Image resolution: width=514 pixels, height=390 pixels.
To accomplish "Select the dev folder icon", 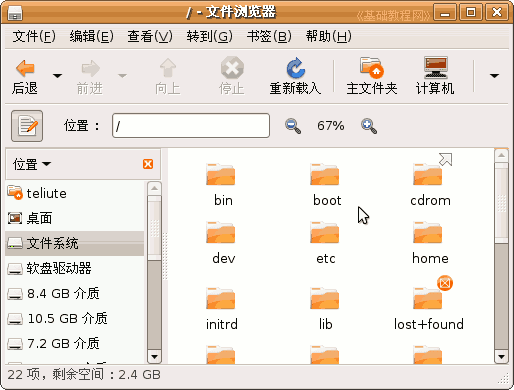I will [221, 232].
